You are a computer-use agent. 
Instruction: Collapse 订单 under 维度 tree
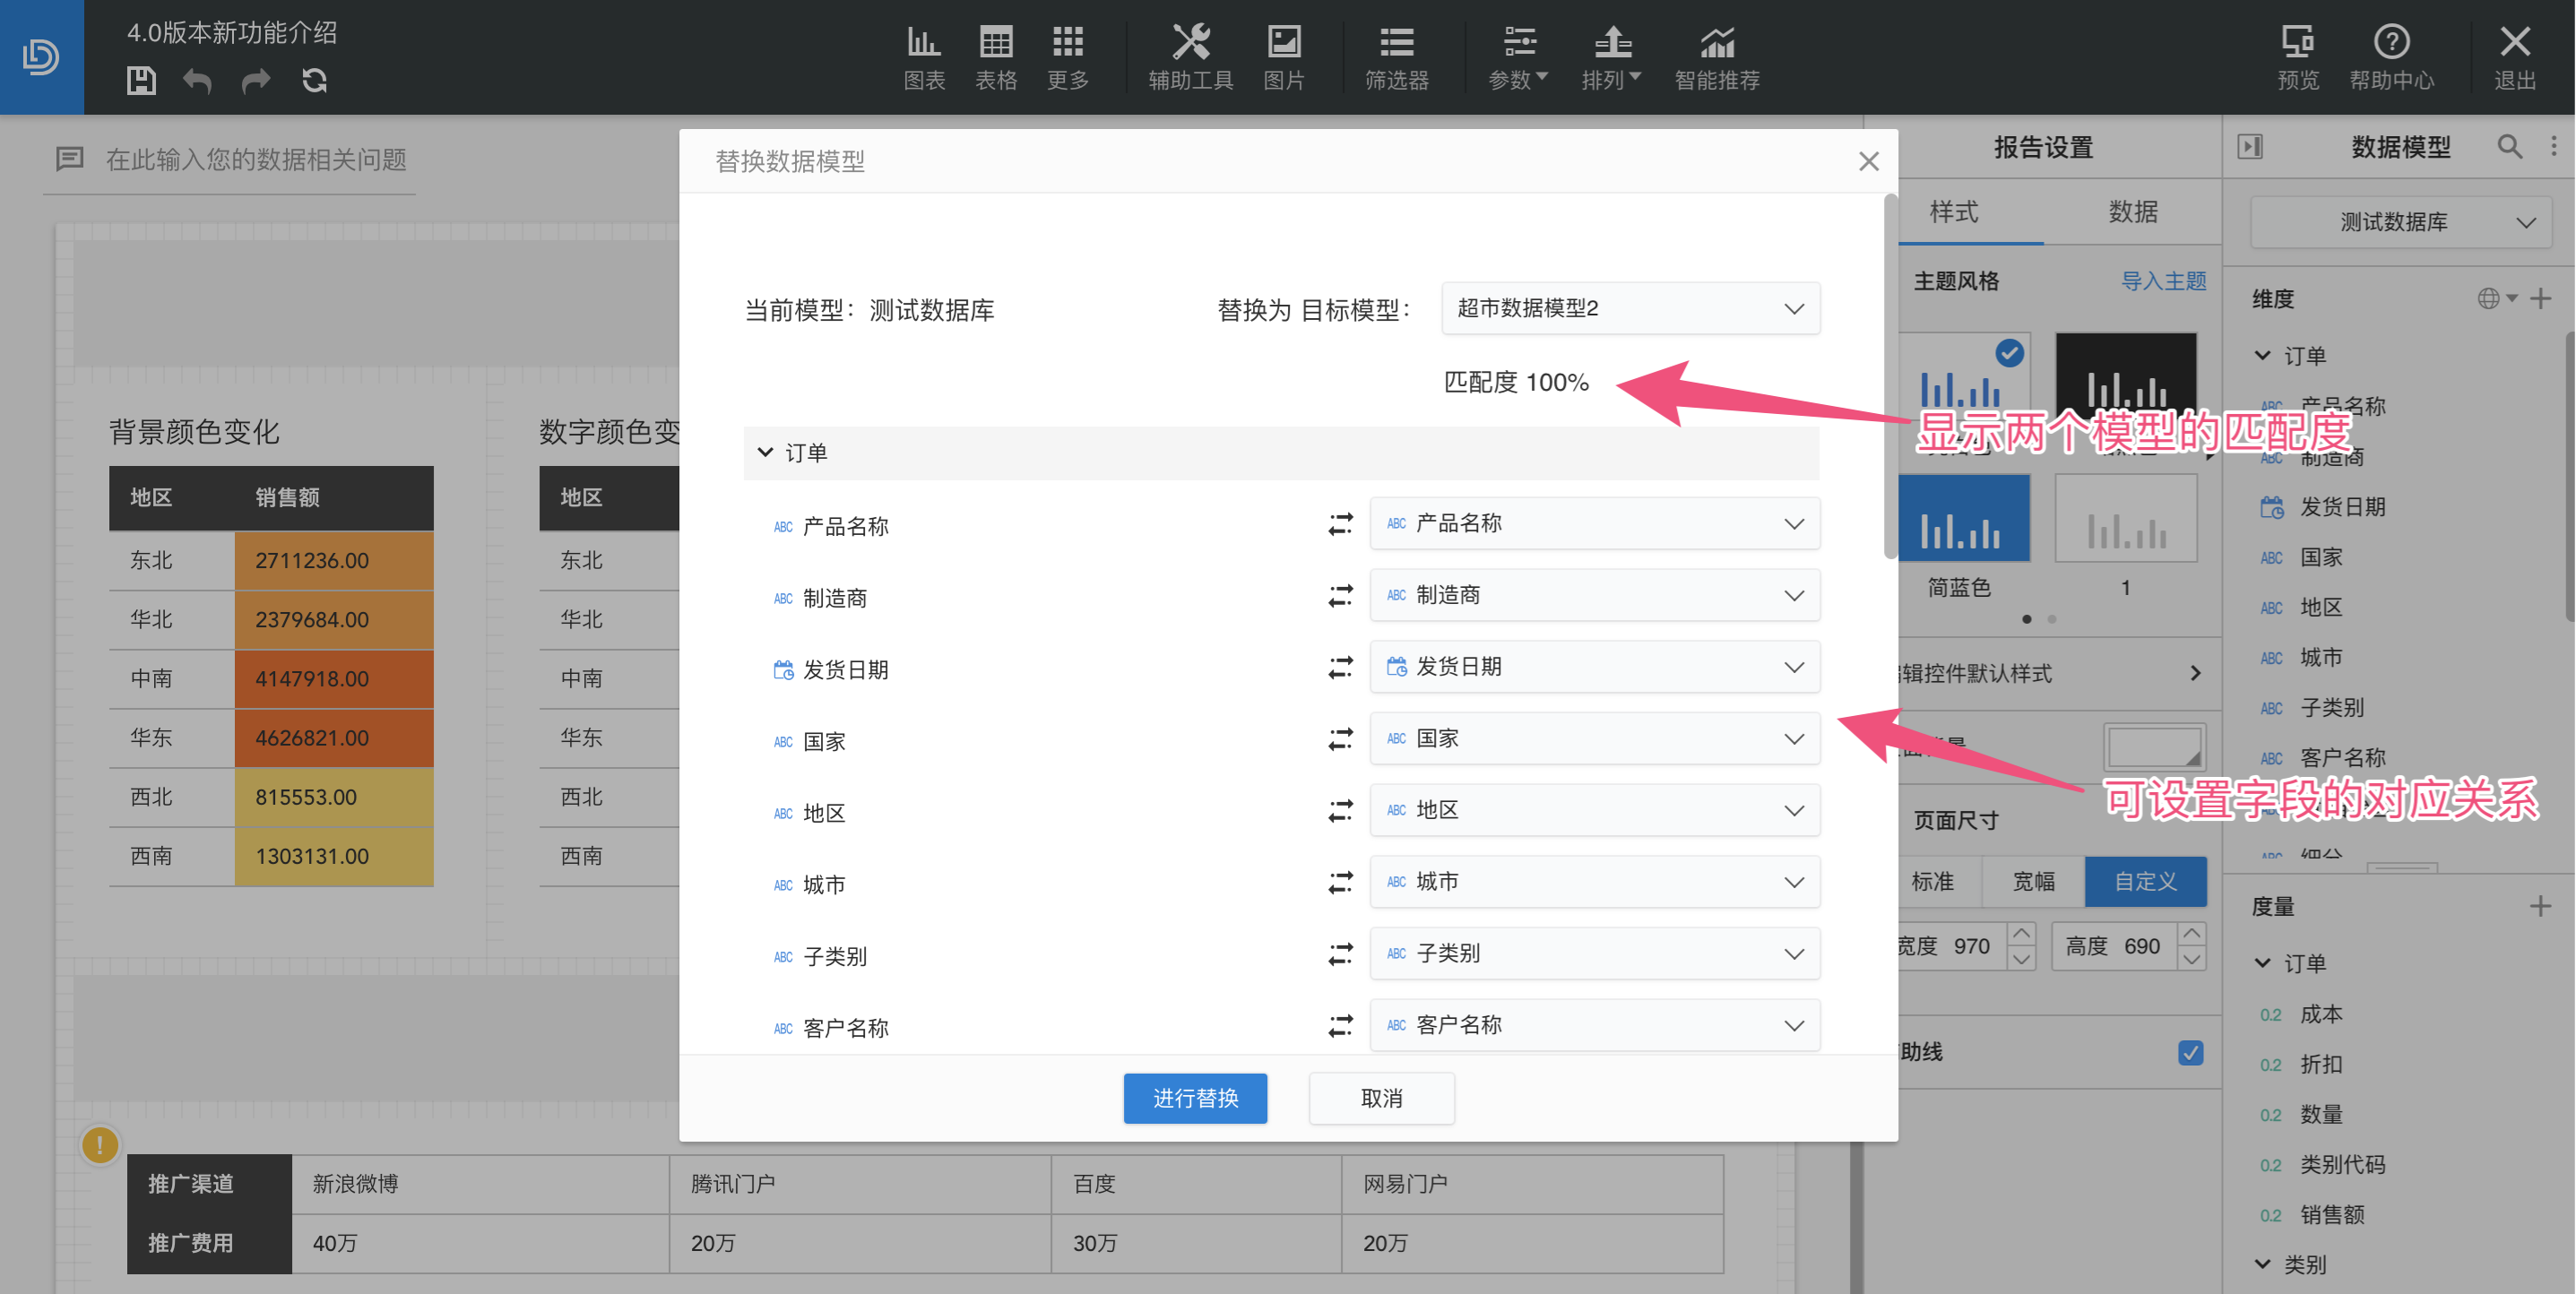2263,356
